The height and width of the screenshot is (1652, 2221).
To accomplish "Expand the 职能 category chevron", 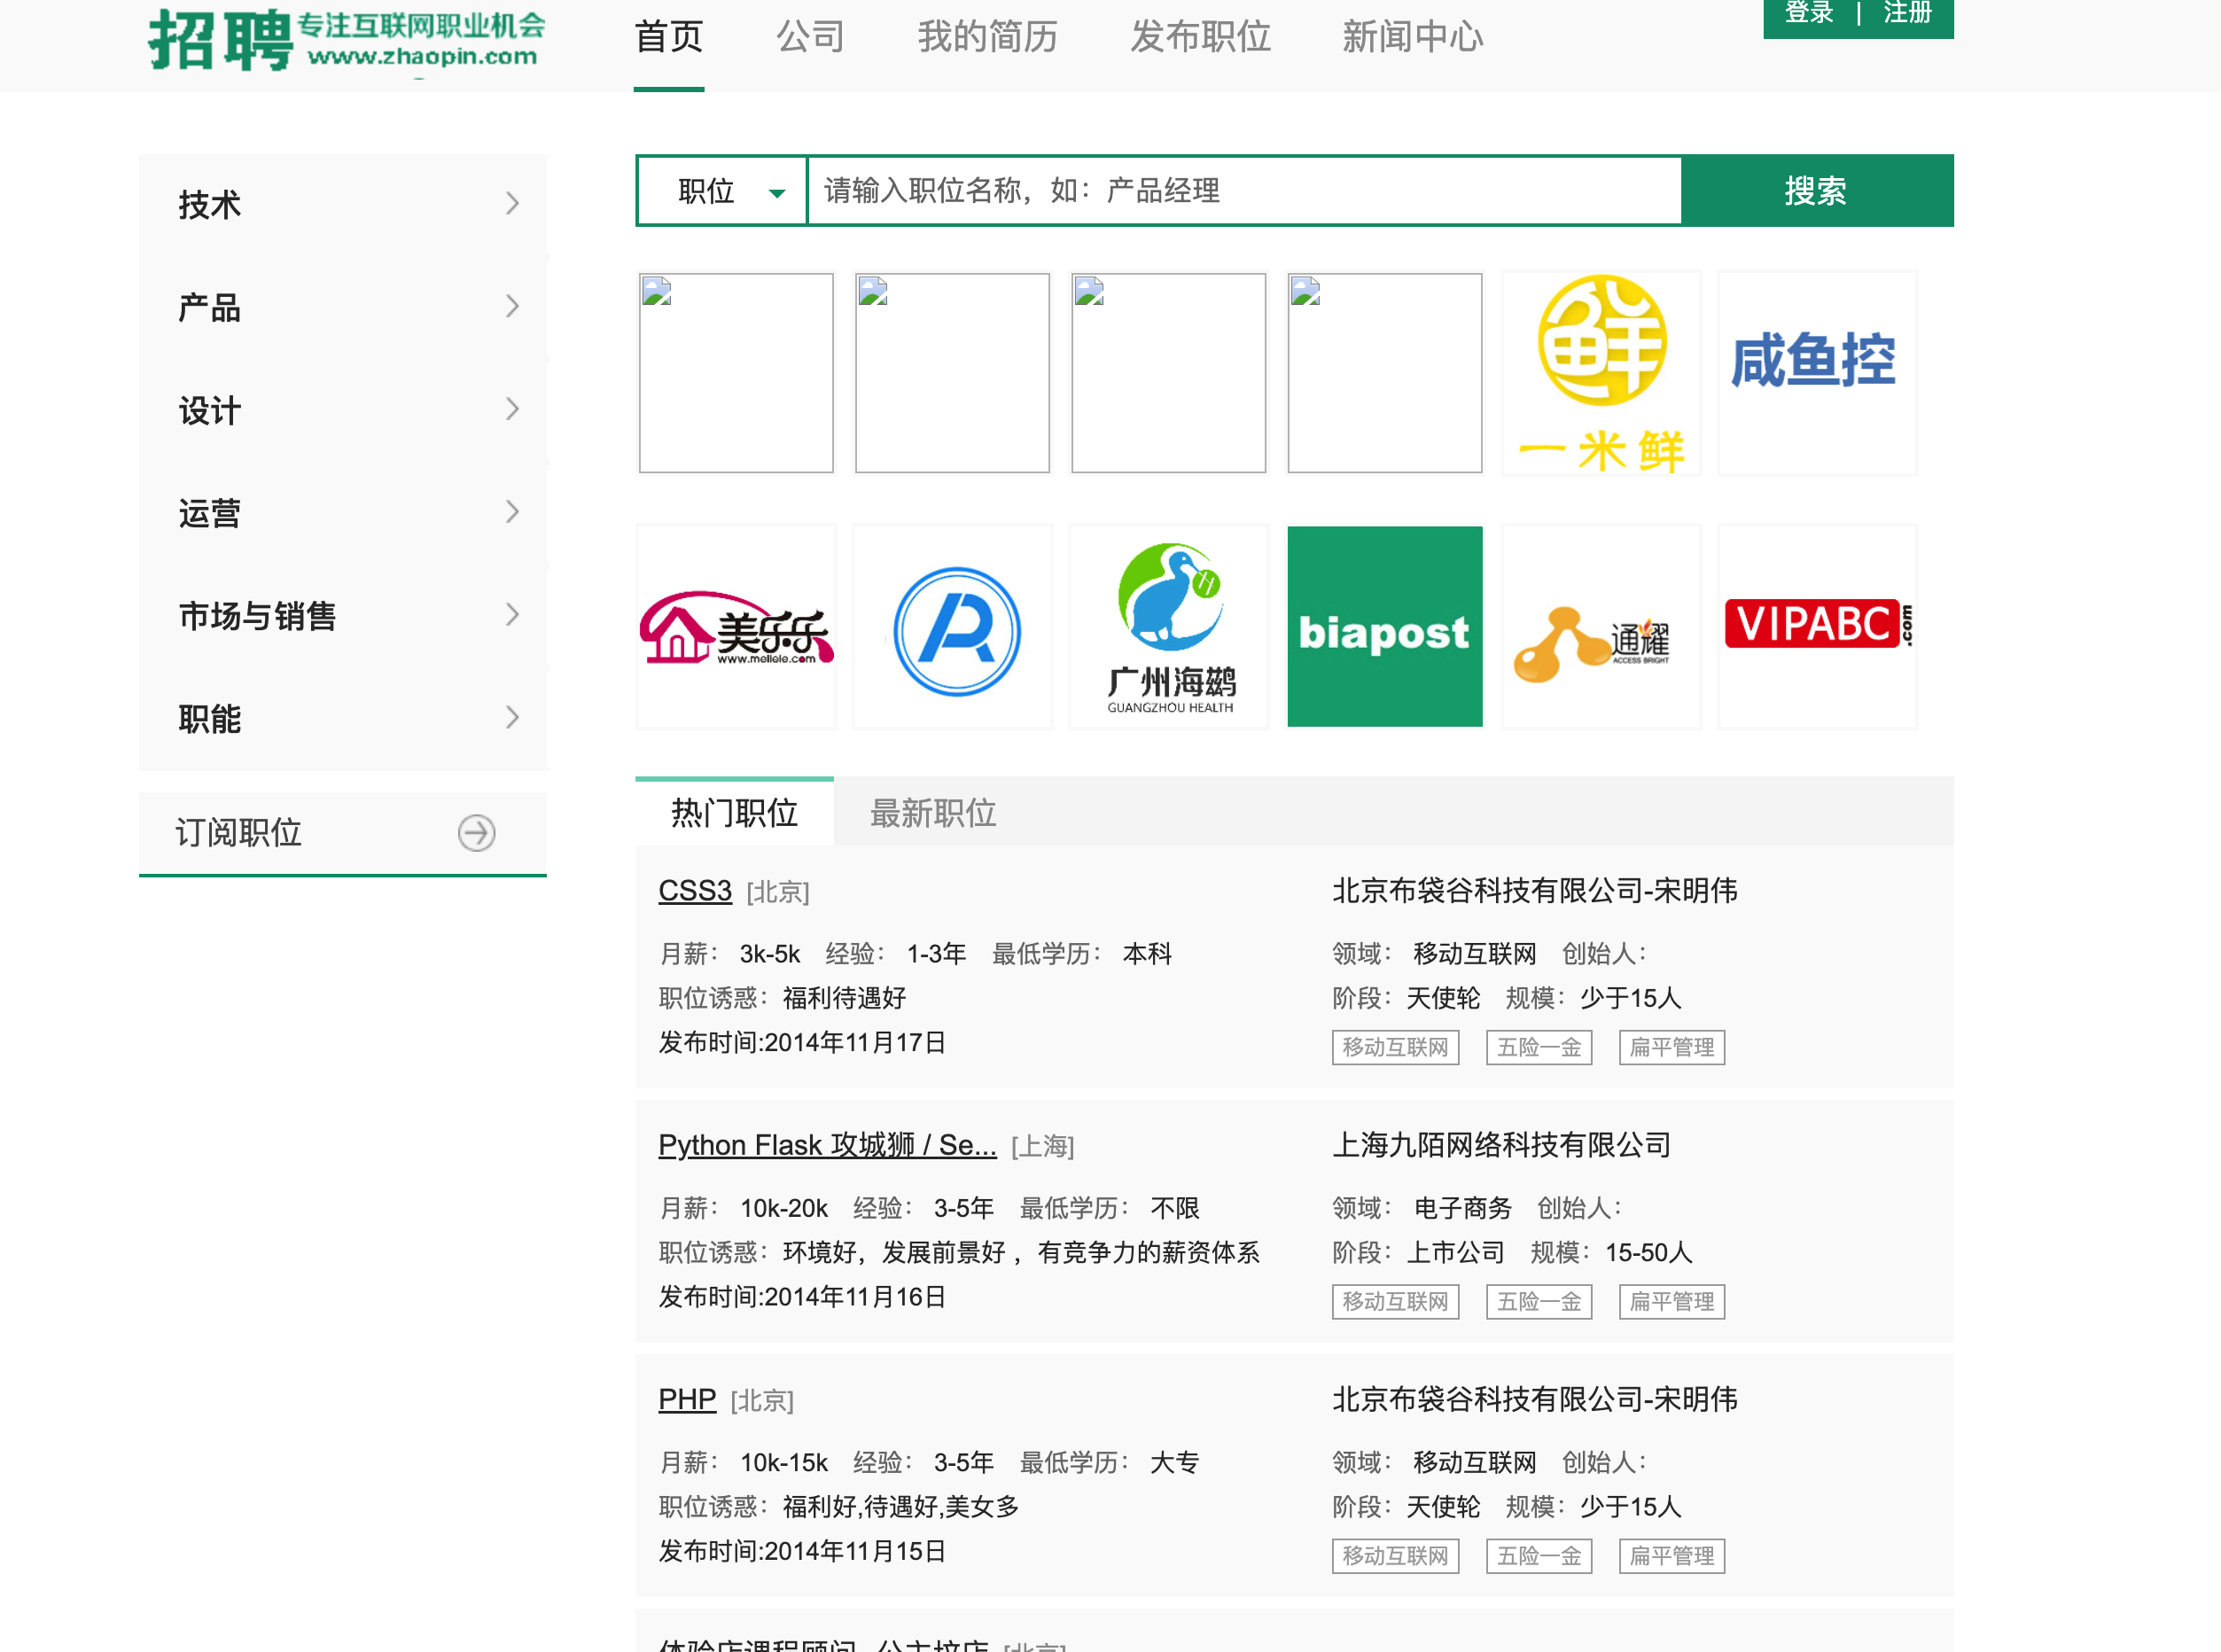I will point(512,717).
